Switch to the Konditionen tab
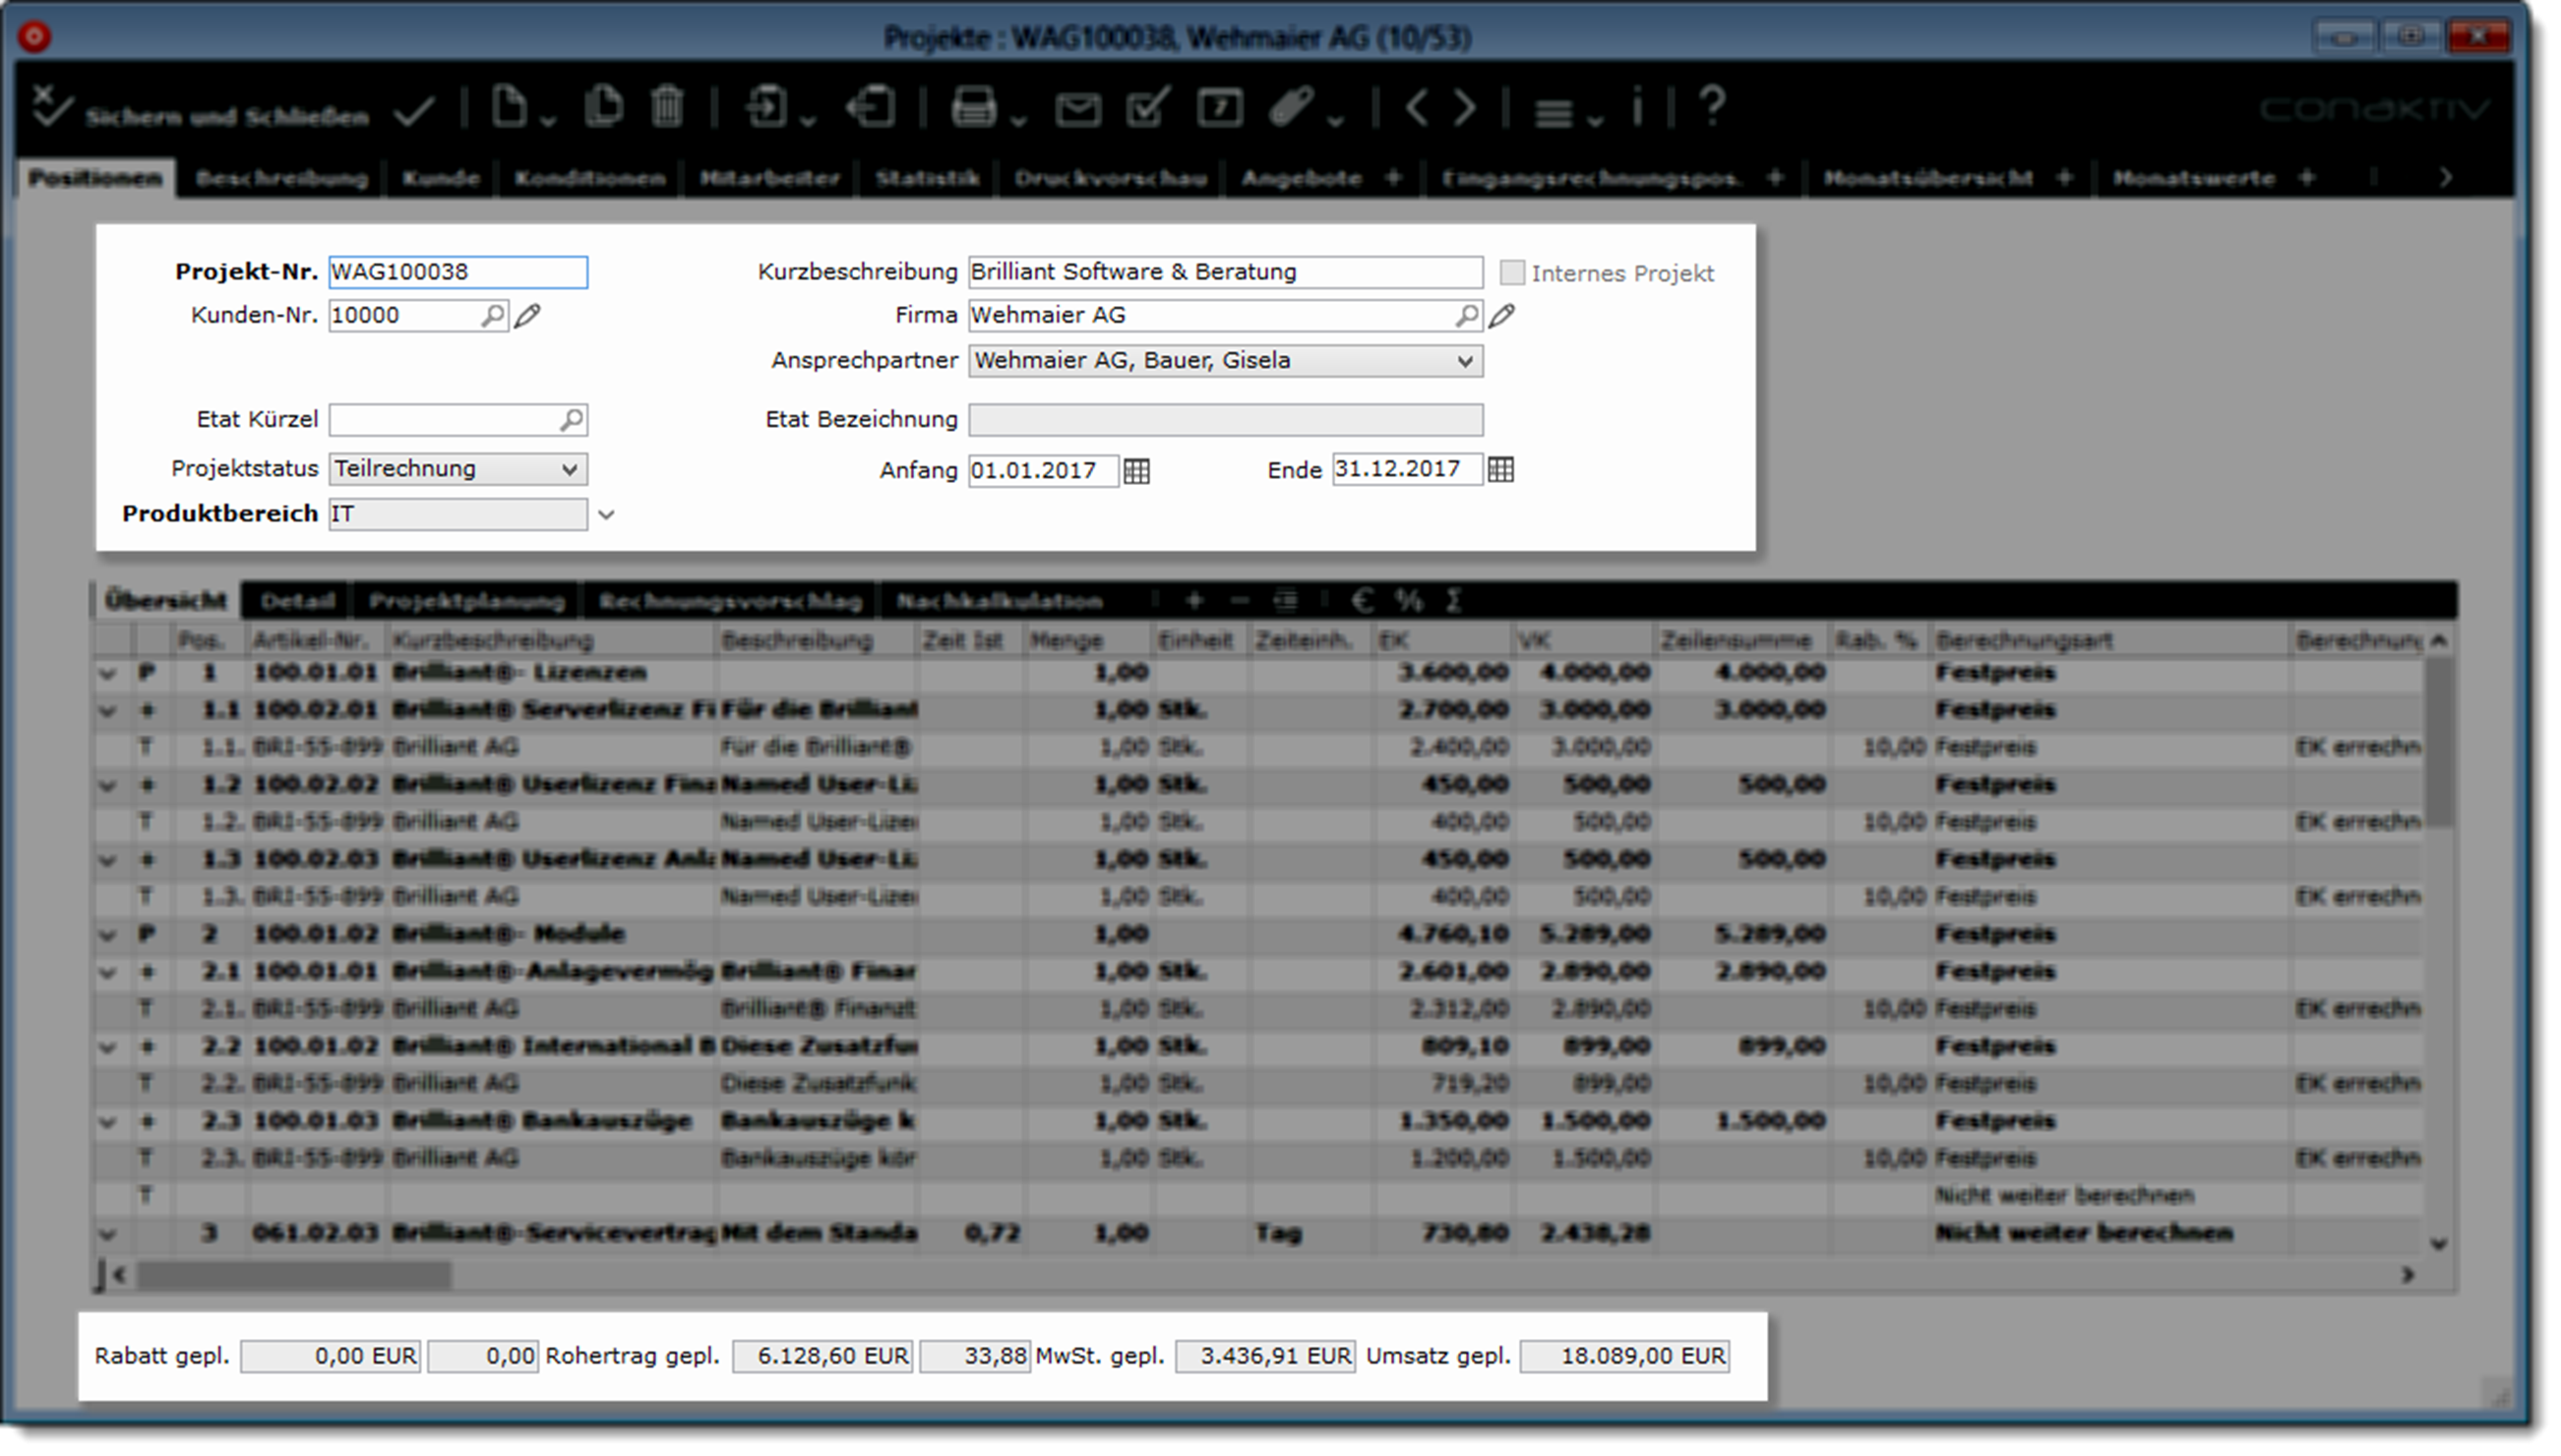This screenshot has width=2561, height=1456. pyautogui.click(x=589, y=178)
